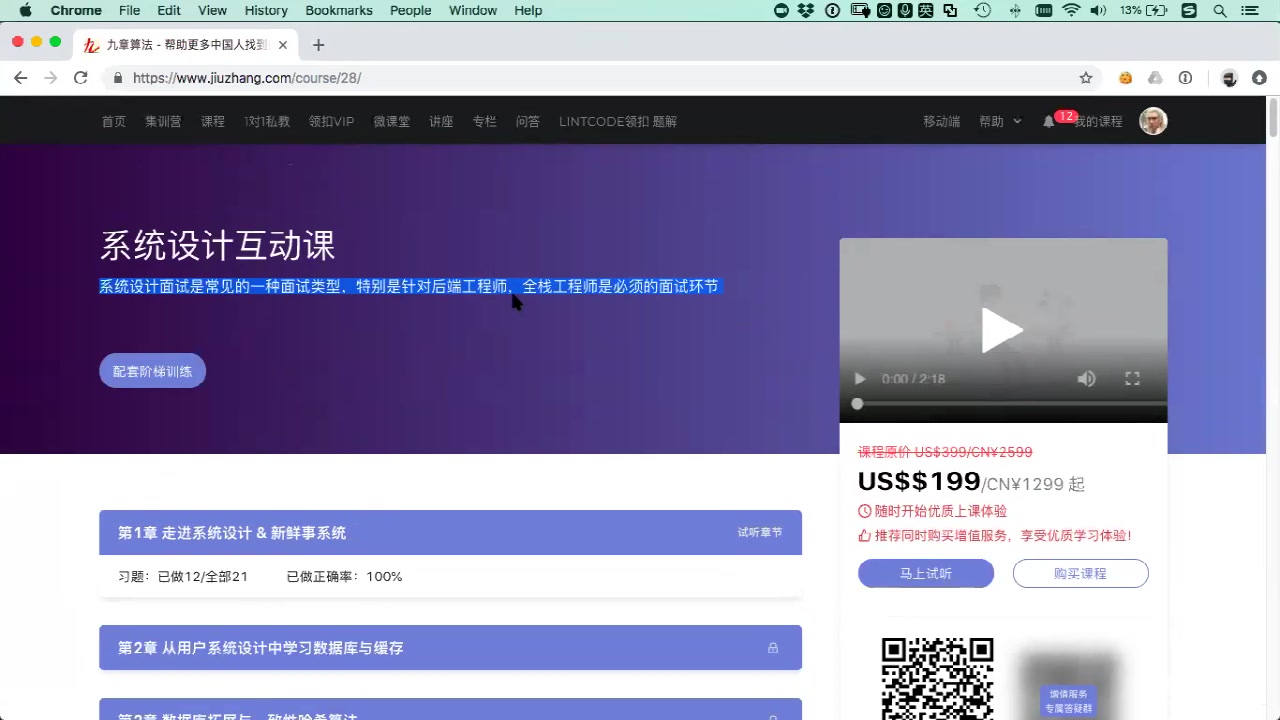Mute the preview video
1280x720 pixels.
(1086, 379)
